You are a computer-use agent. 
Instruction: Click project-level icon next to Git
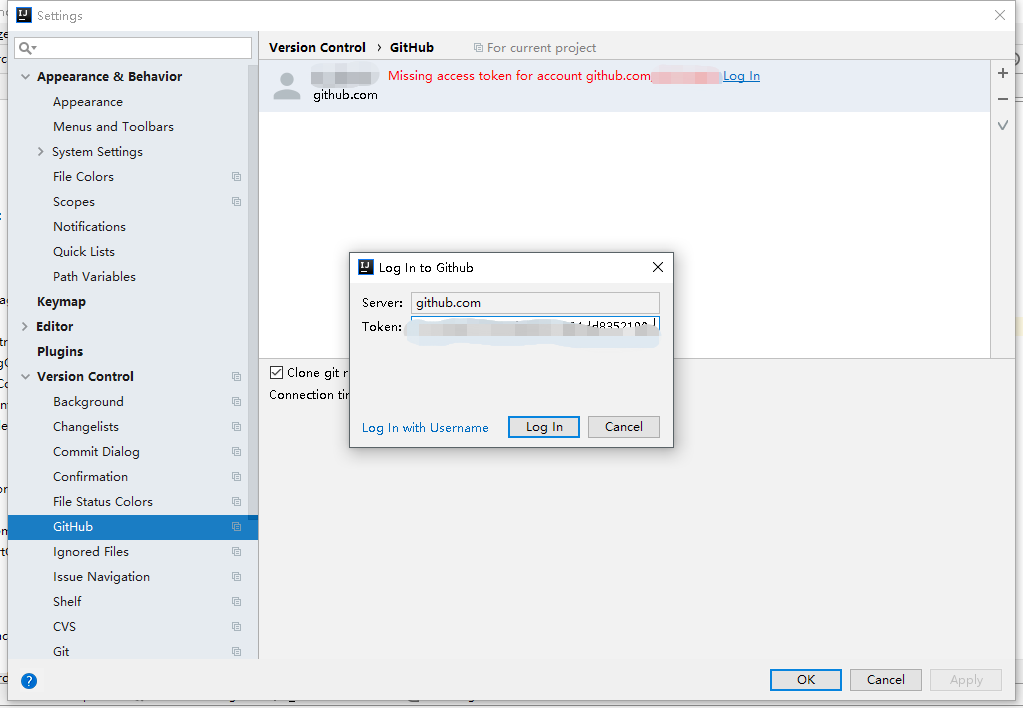tap(236, 652)
